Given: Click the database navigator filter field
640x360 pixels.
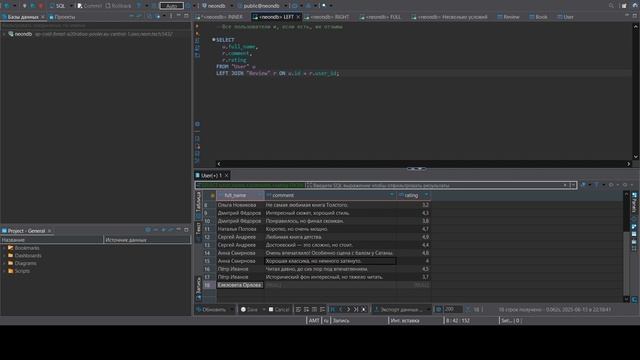Looking at the screenshot, I should pos(96,26).
